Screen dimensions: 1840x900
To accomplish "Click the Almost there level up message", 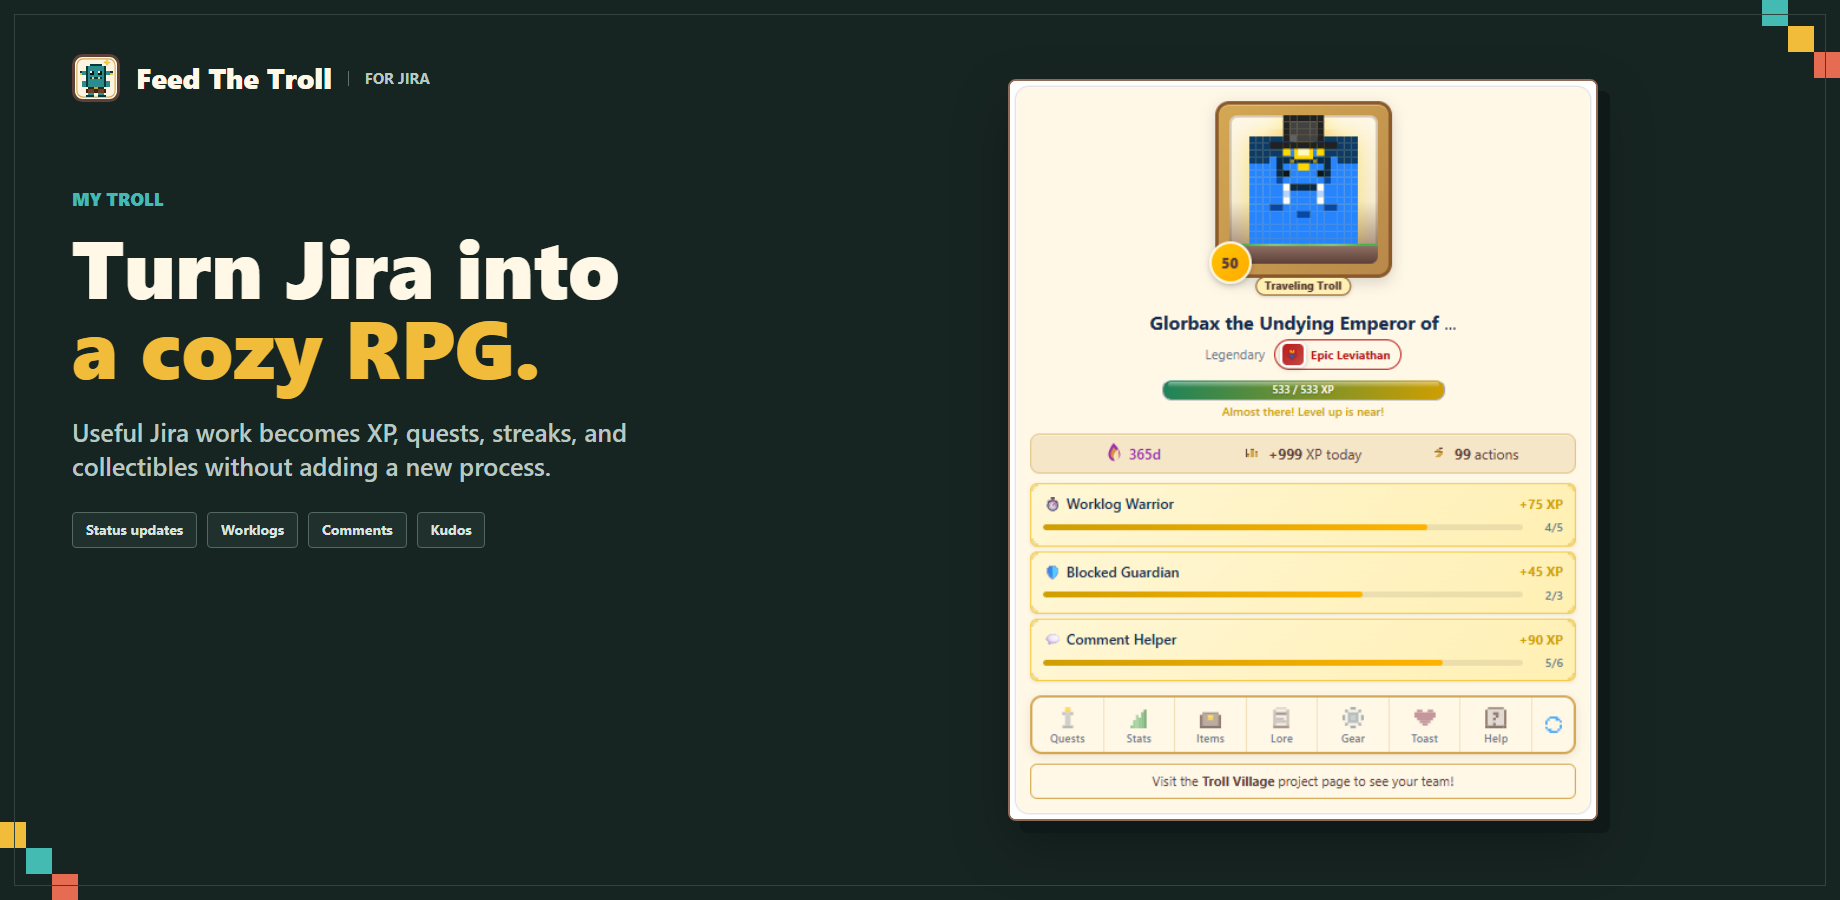I will point(1303,412).
